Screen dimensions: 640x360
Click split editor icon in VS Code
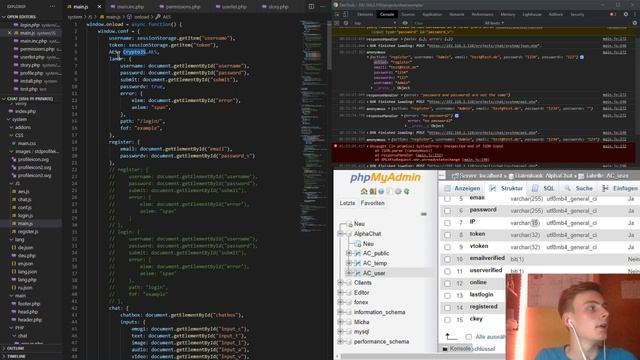tap(311, 7)
